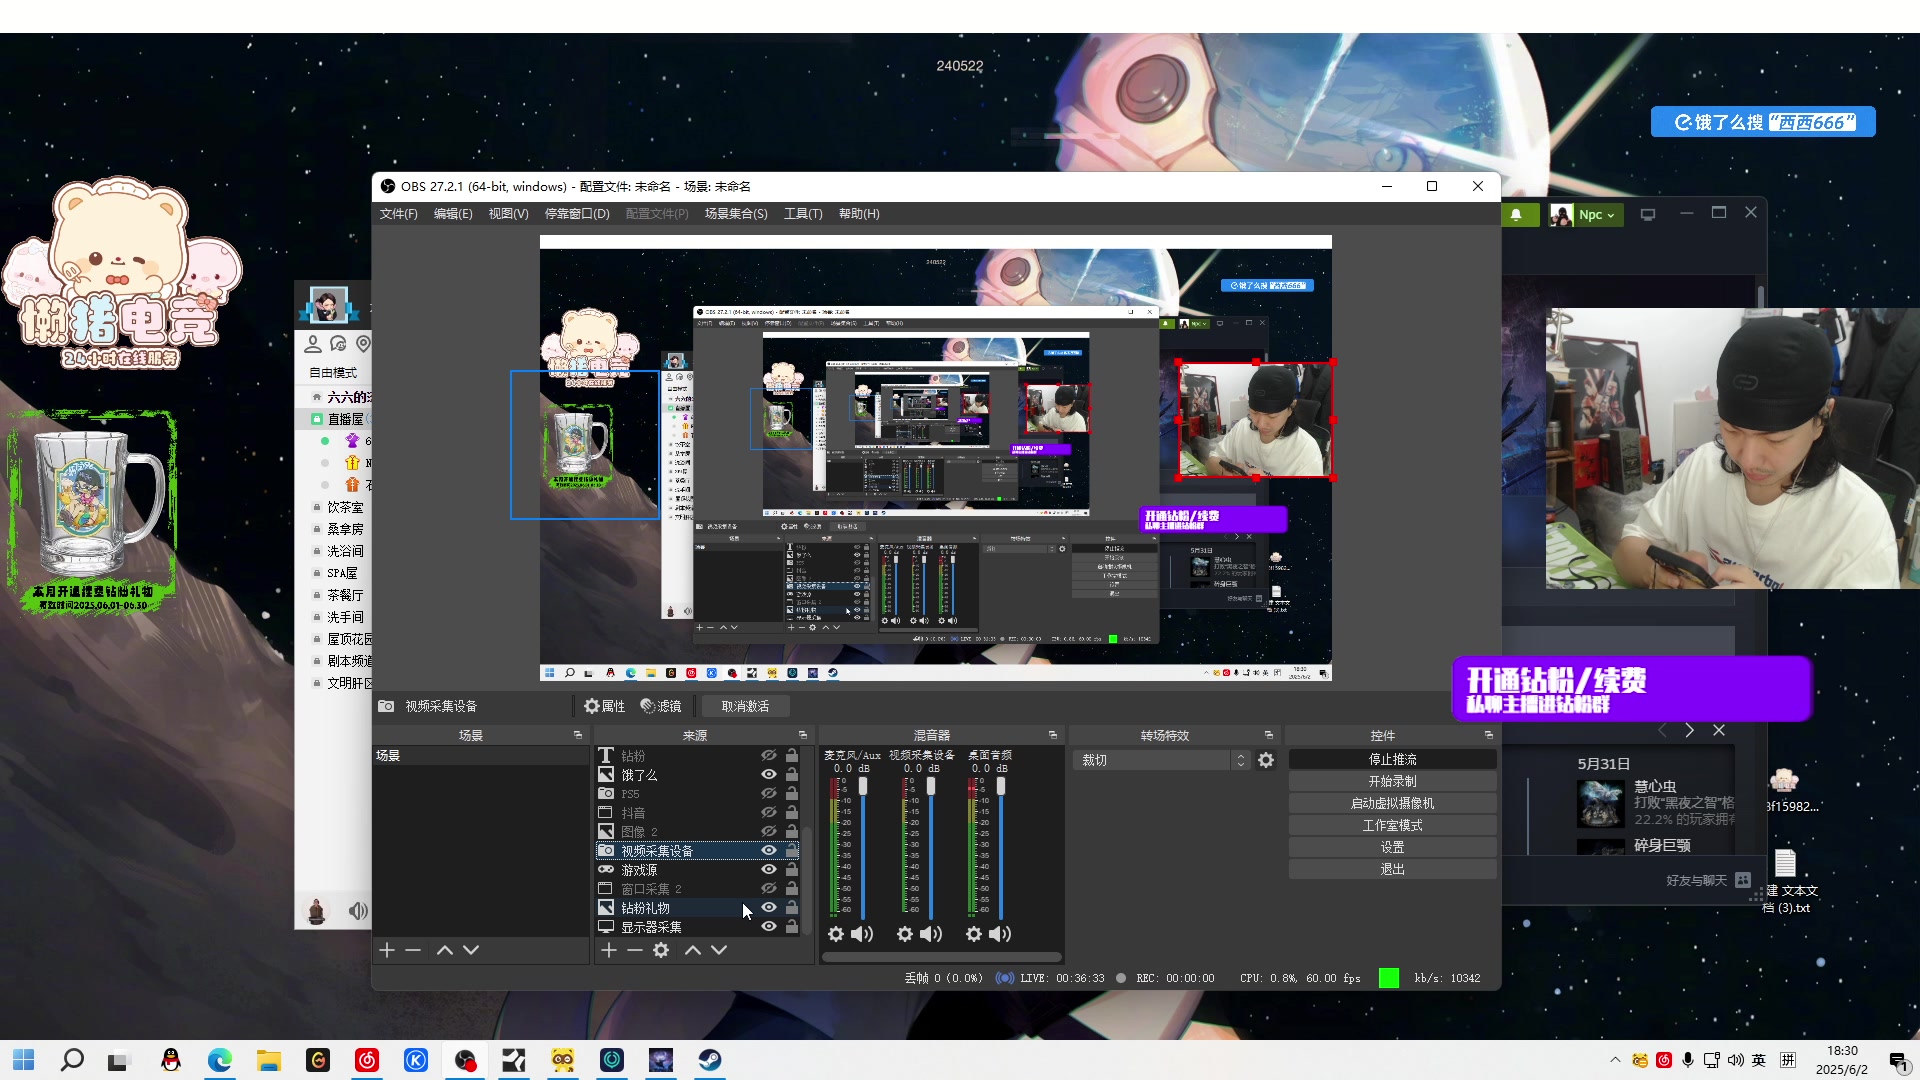Click OBS Studio icon in taskbar
This screenshot has width=1920, height=1080.
click(x=465, y=1060)
